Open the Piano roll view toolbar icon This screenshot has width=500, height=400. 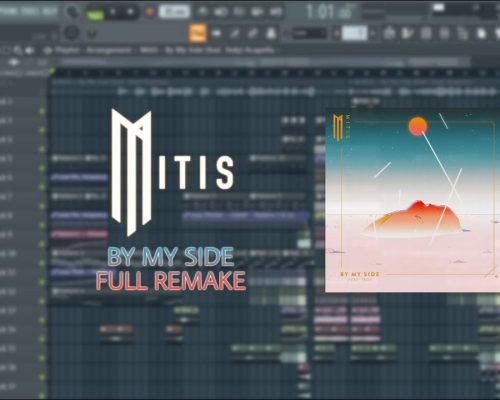[x=407, y=33]
